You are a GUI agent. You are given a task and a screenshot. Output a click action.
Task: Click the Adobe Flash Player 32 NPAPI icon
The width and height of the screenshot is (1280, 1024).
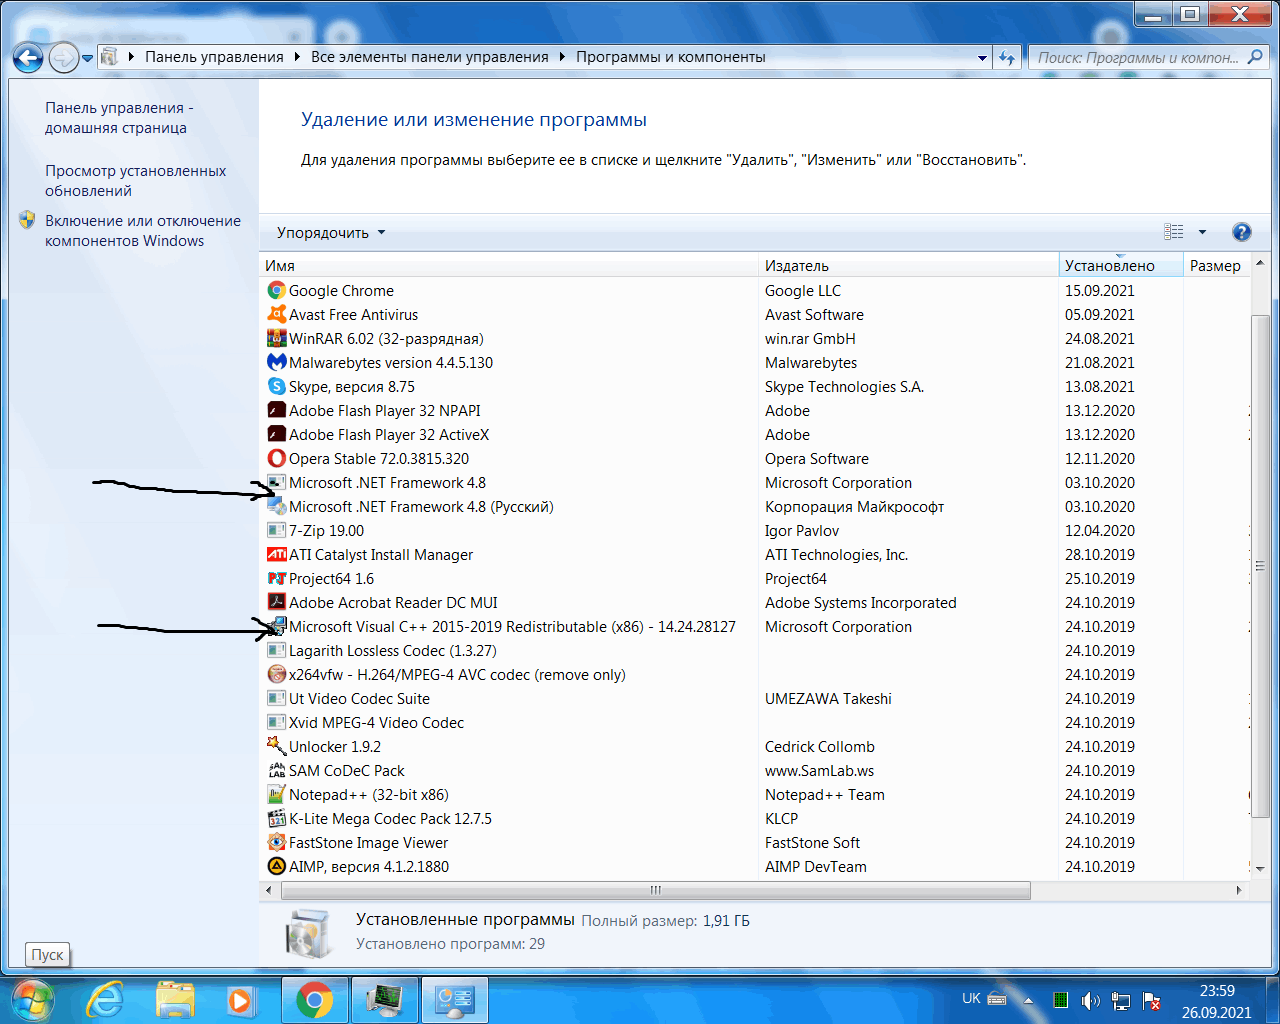tap(277, 410)
